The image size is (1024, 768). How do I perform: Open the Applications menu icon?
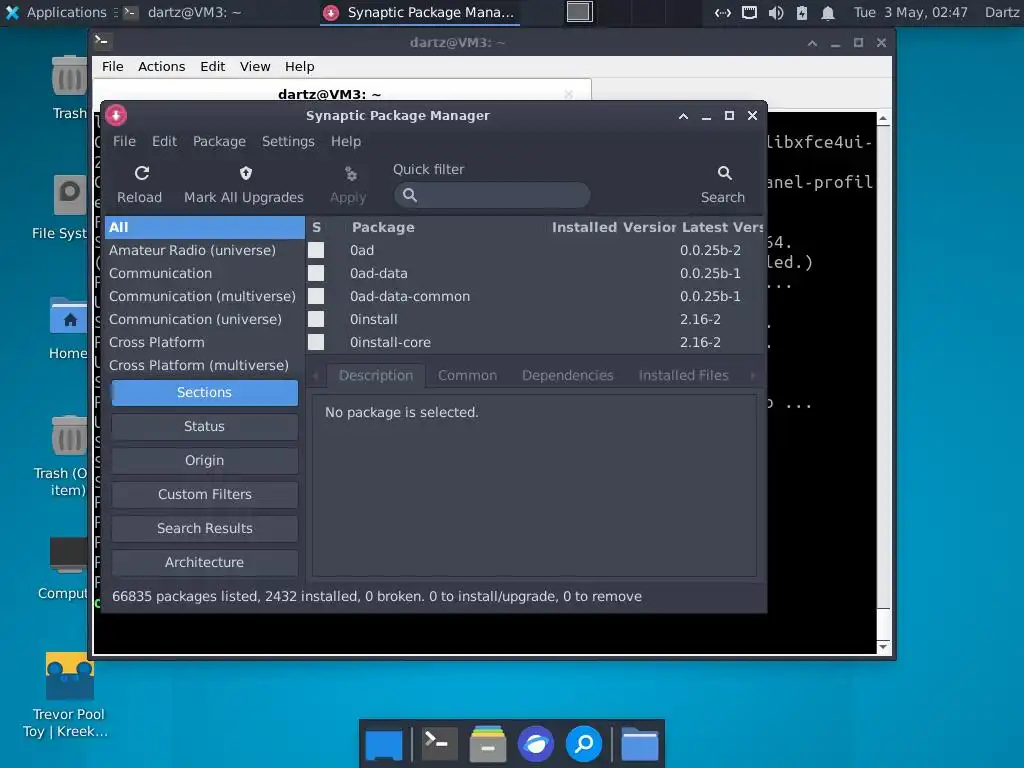12,12
